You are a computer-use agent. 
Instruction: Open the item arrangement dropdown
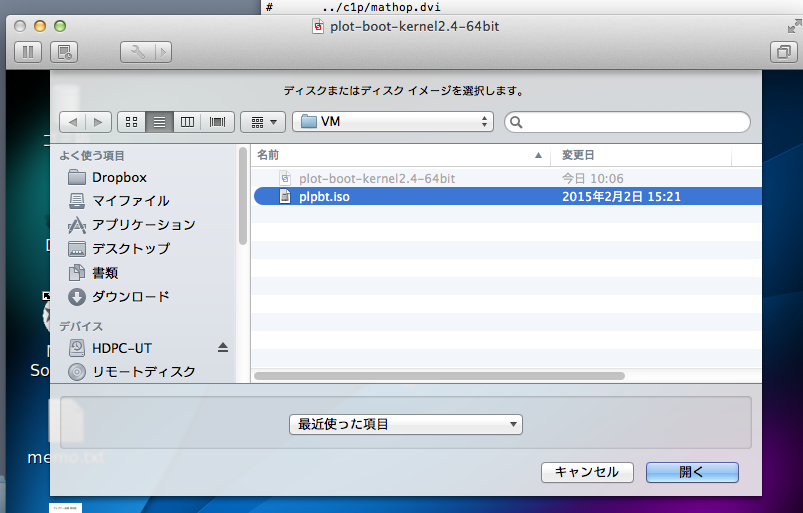coord(263,122)
